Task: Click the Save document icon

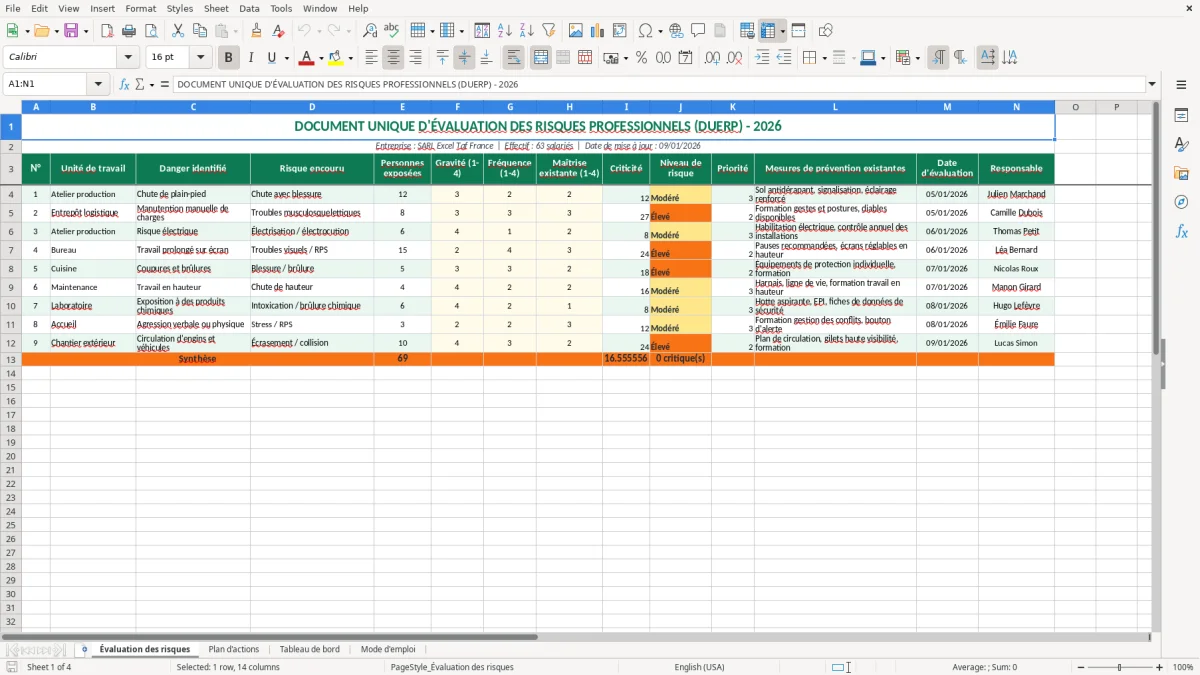Action: pos(71,31)
